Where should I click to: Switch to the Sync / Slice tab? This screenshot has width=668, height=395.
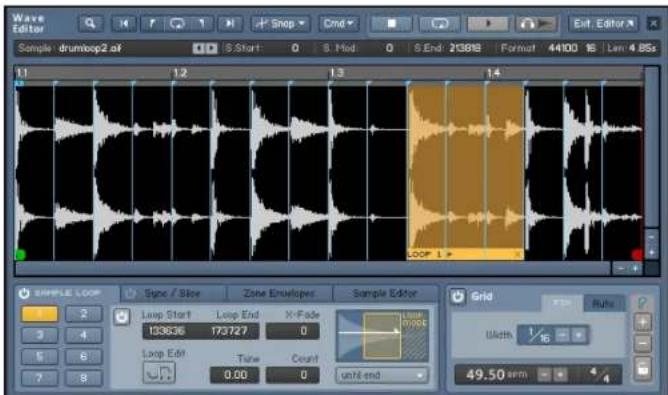click(172, 293)
